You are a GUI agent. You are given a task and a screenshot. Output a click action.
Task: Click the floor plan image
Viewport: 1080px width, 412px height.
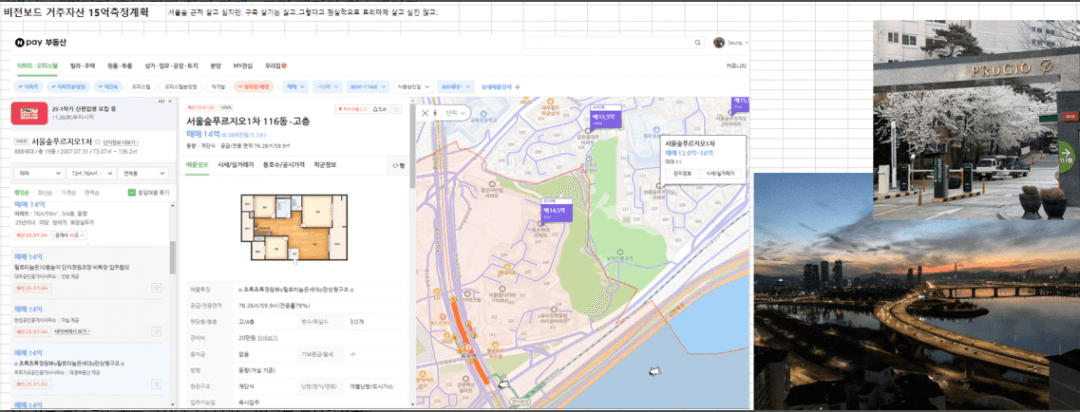tap(293, 227)
